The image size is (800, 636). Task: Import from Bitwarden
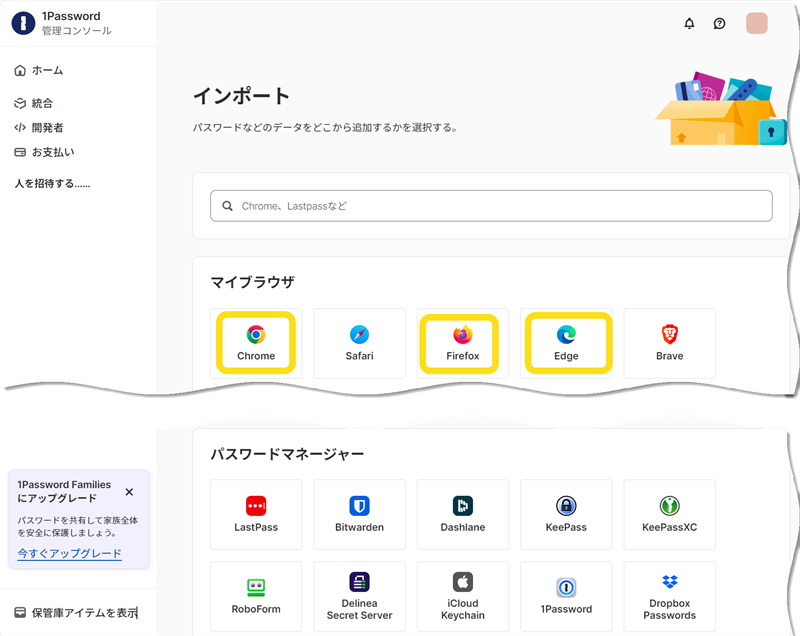pos(359,515)
